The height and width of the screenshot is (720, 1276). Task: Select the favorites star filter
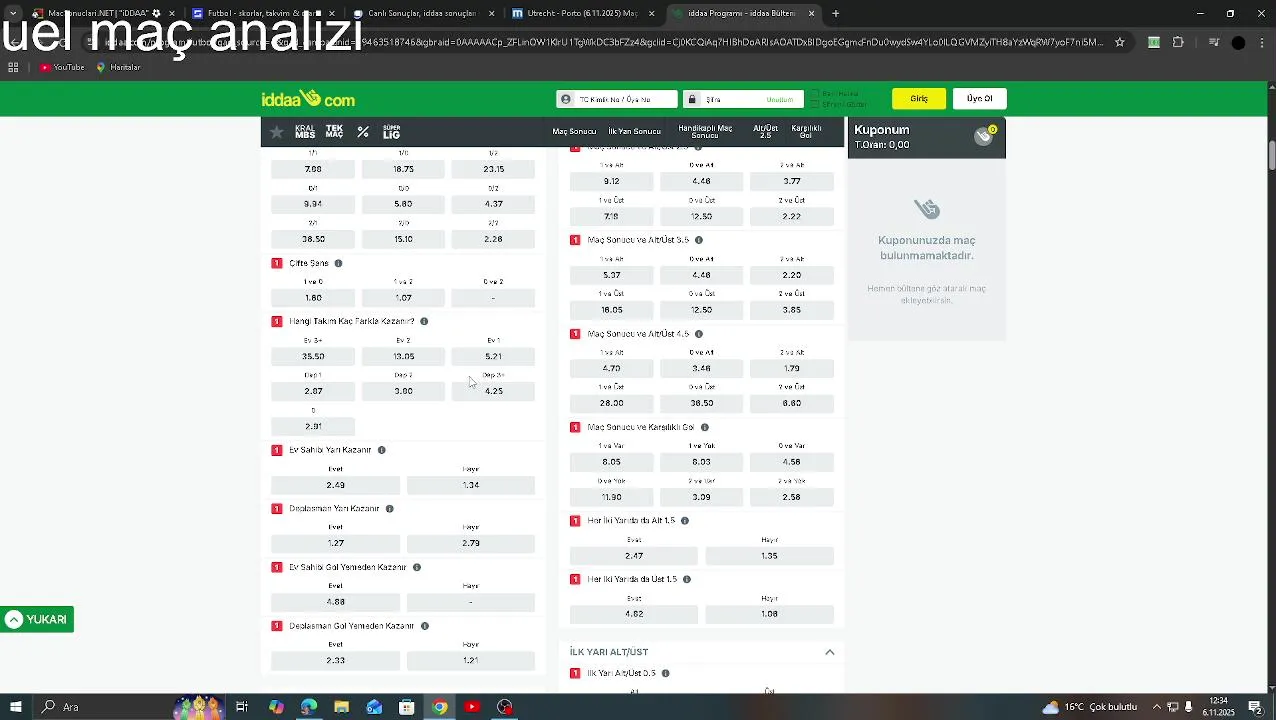pyautogui.click(x=277, y=132)
